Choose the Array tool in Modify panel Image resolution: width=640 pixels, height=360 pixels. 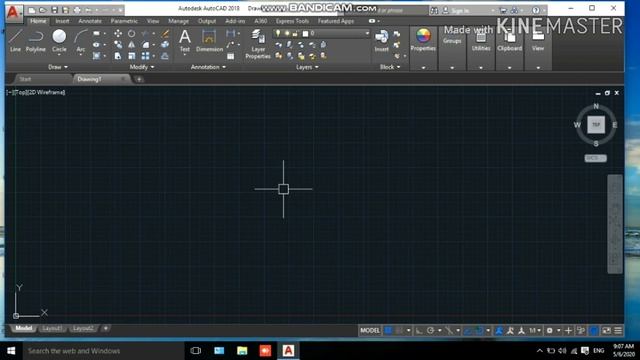click(145, 56)
